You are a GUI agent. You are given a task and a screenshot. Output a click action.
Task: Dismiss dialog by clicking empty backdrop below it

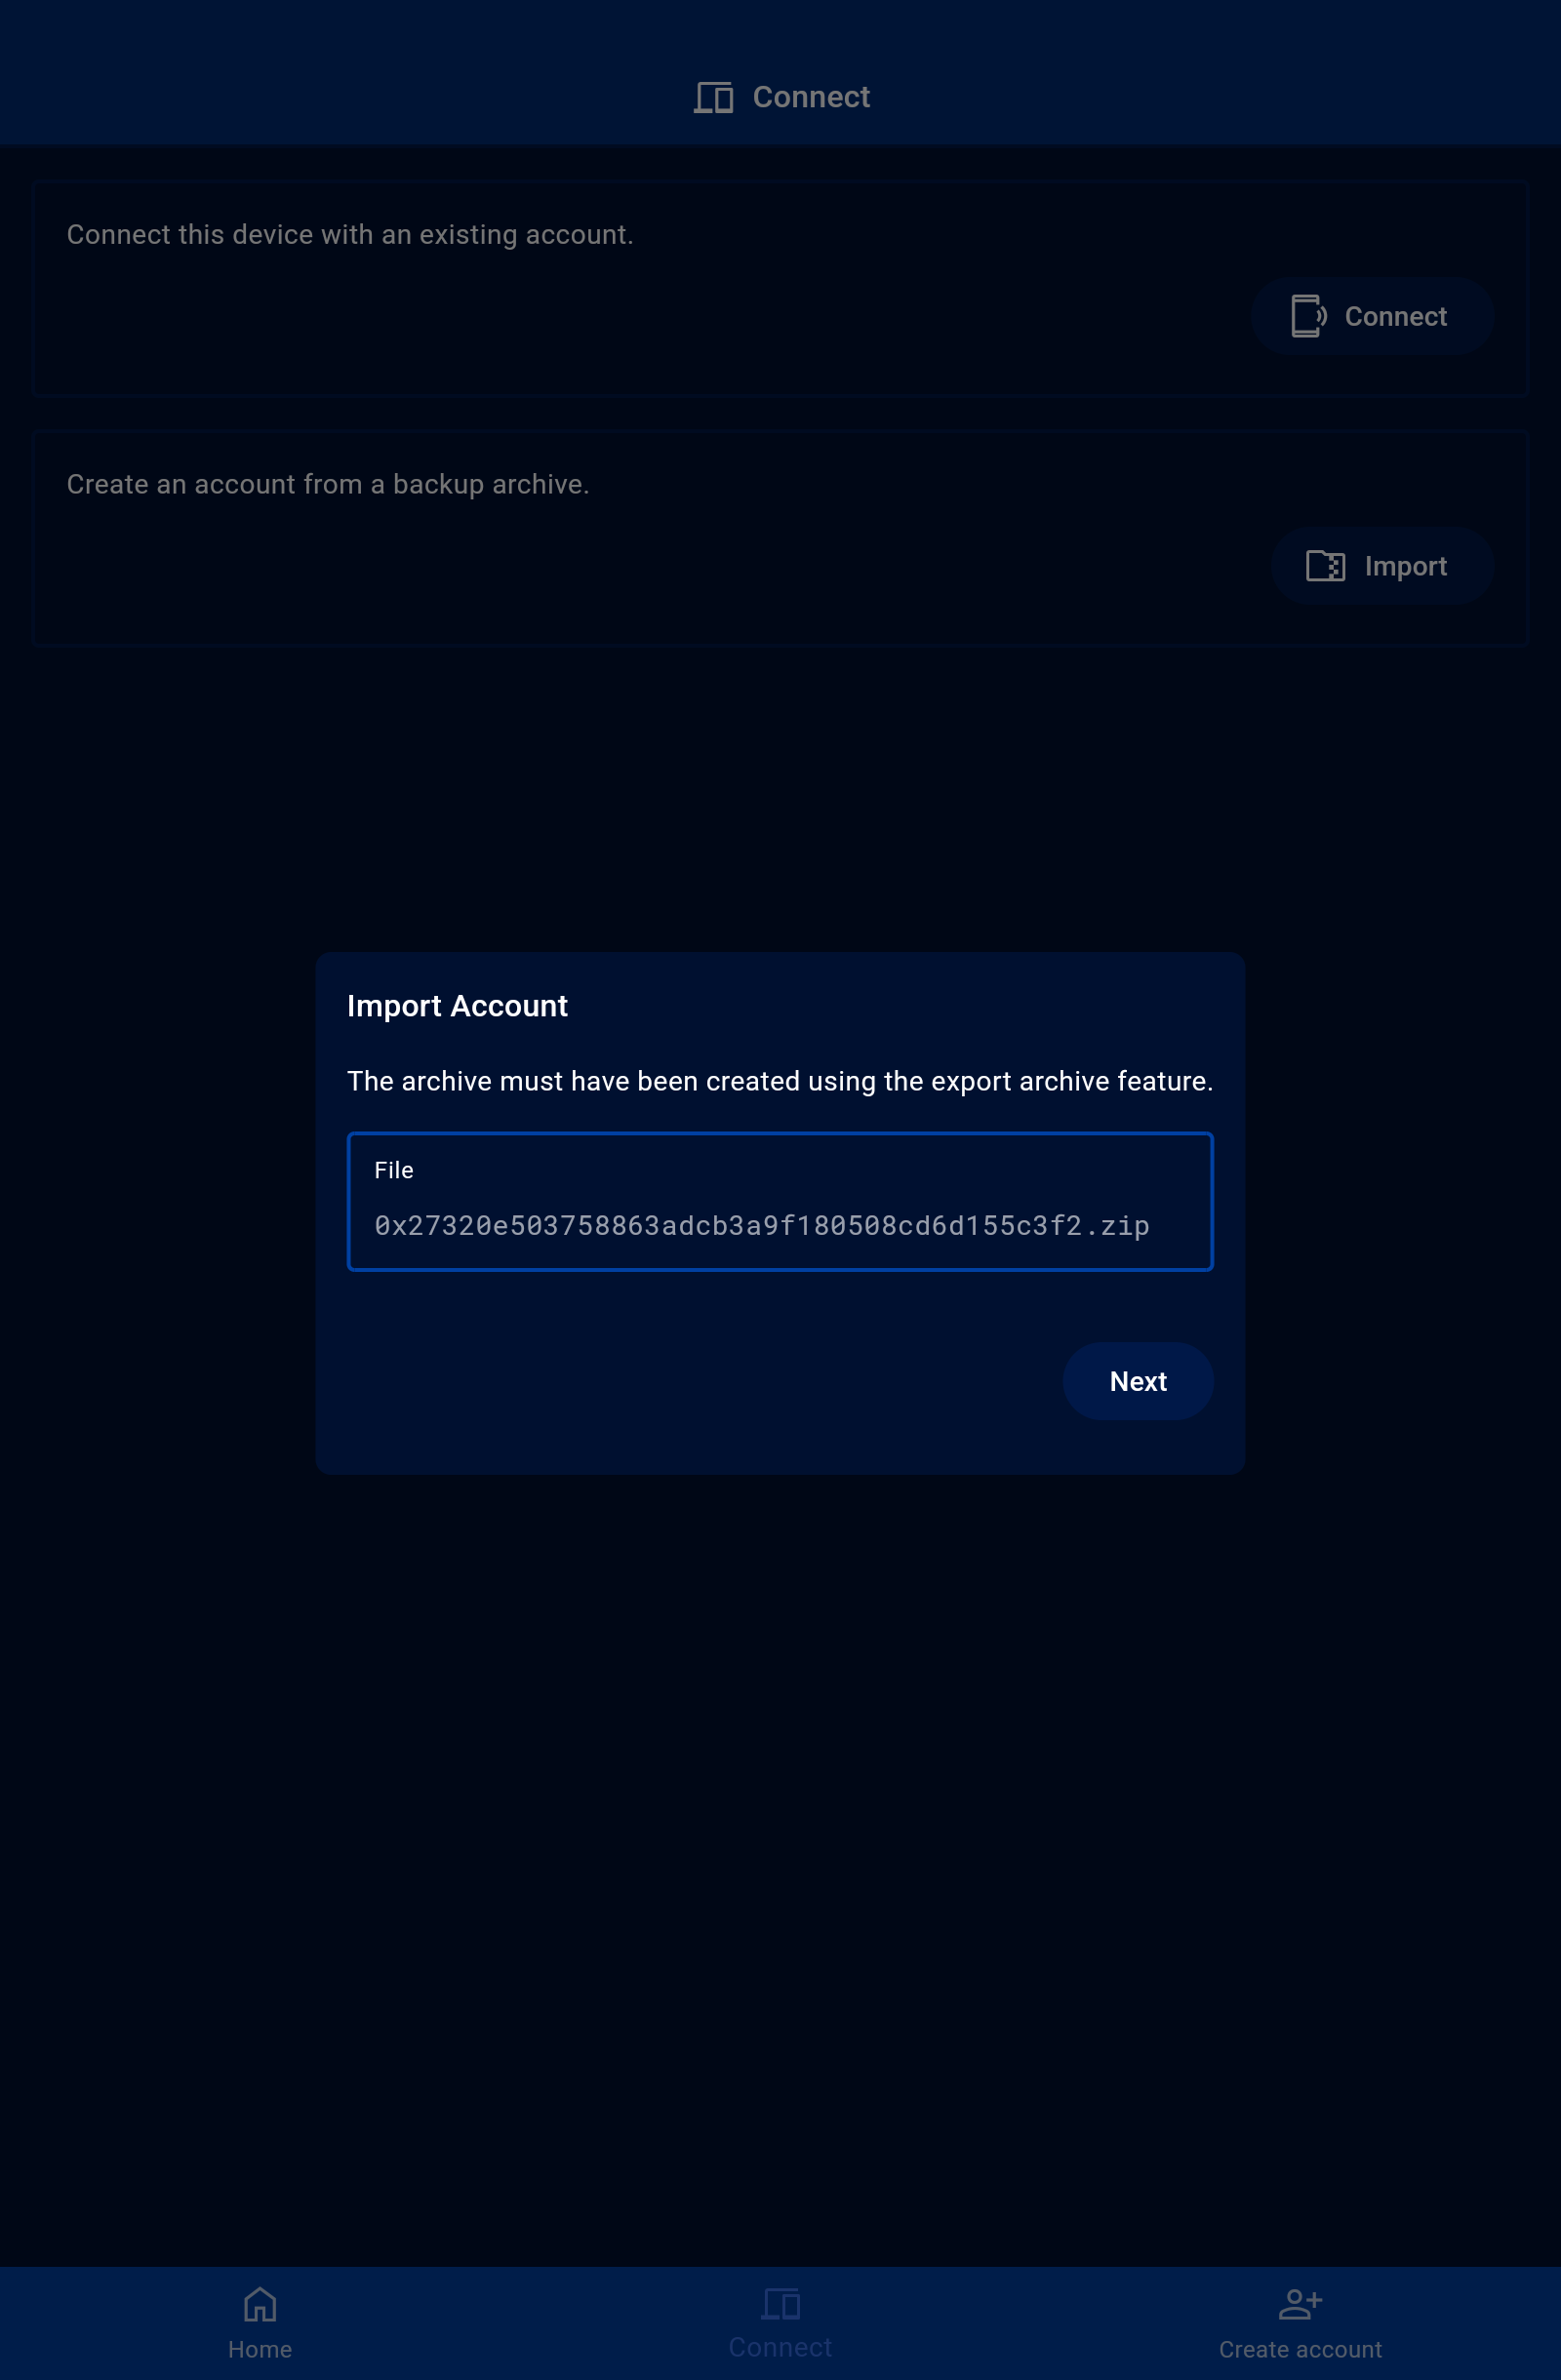tap(780, 1850)
